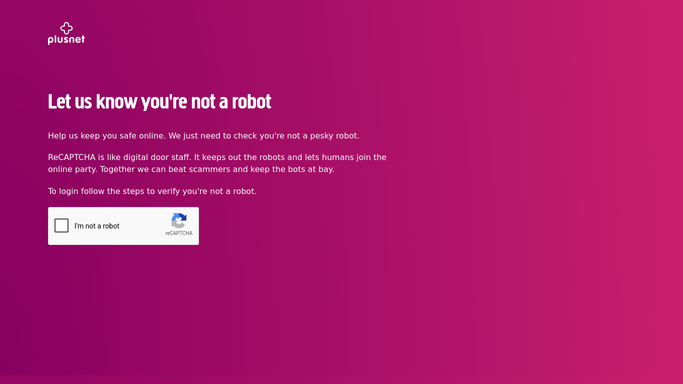Click the "To login follow the steps" sentence

(152, 191)
